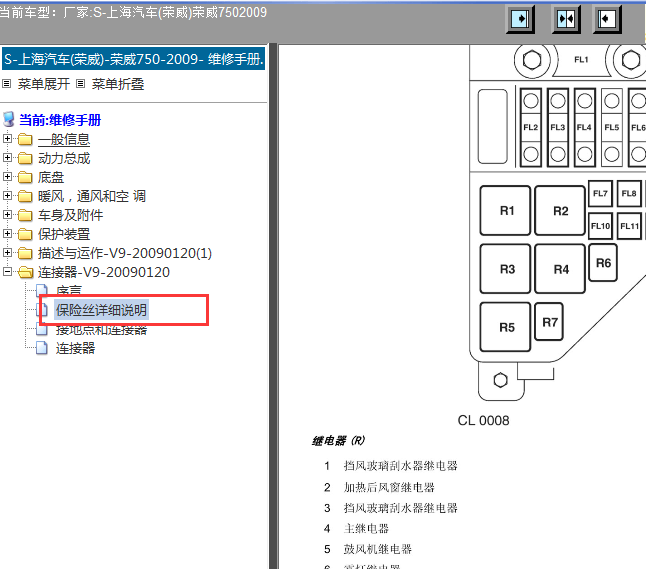
Task: Click the S-上海汽车(荣威)-荣威750-2009 header
Action: 133,59
